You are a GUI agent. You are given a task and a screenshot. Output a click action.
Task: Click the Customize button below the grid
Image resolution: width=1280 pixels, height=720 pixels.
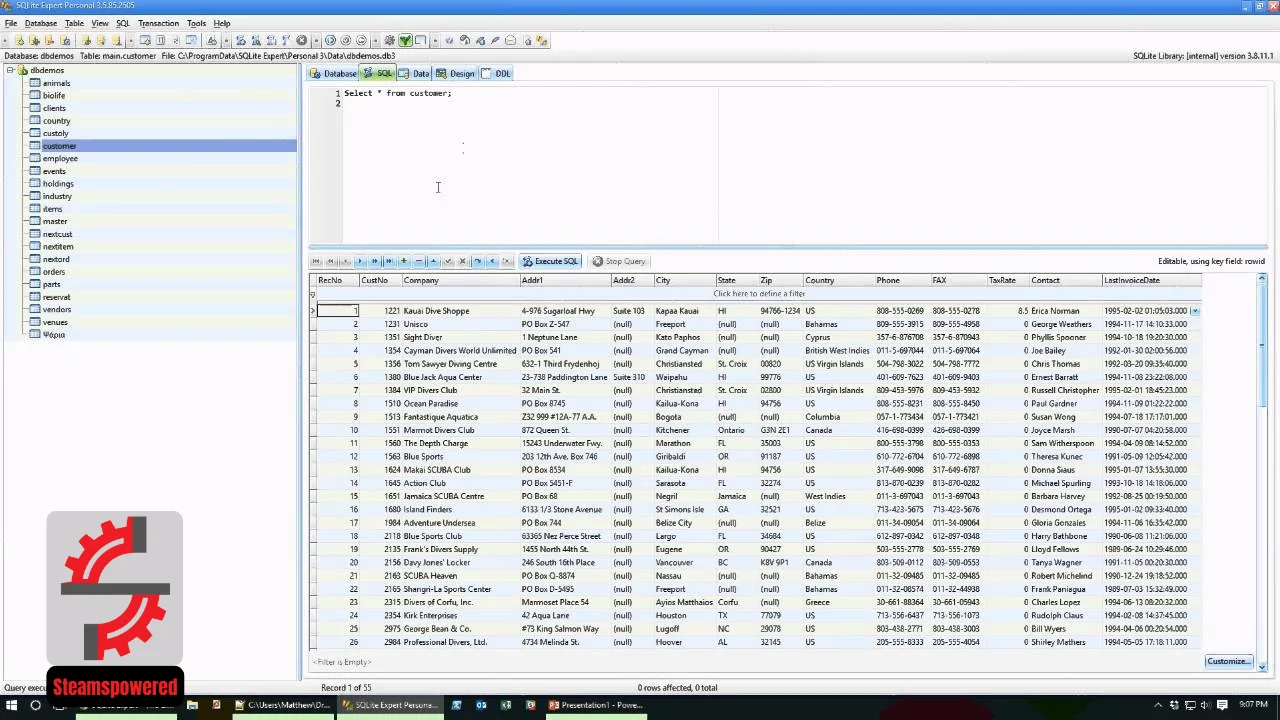[1229, 661]
